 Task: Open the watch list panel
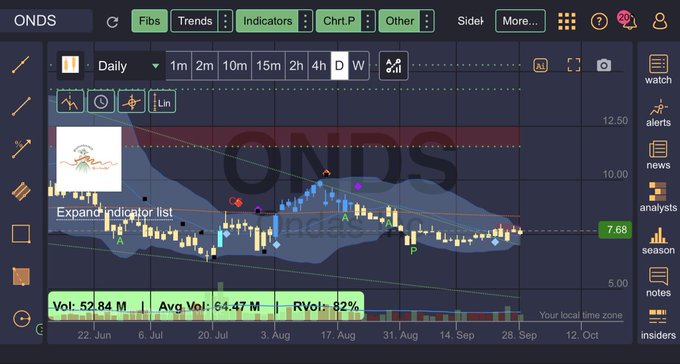click(658, 69)
